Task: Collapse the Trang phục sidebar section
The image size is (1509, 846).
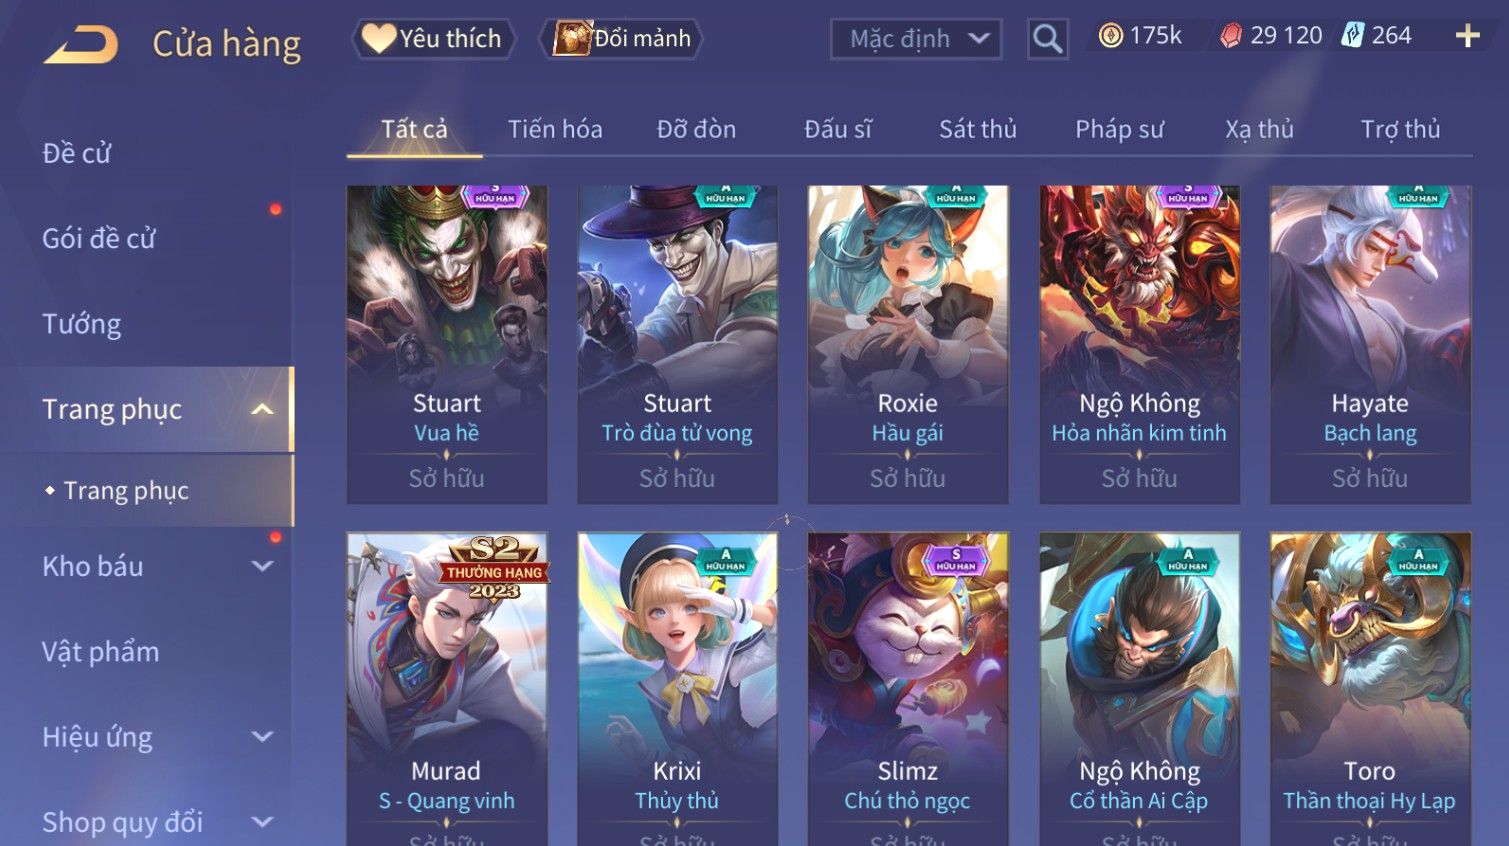Action: pyautogui.click(x=262, y=409)
